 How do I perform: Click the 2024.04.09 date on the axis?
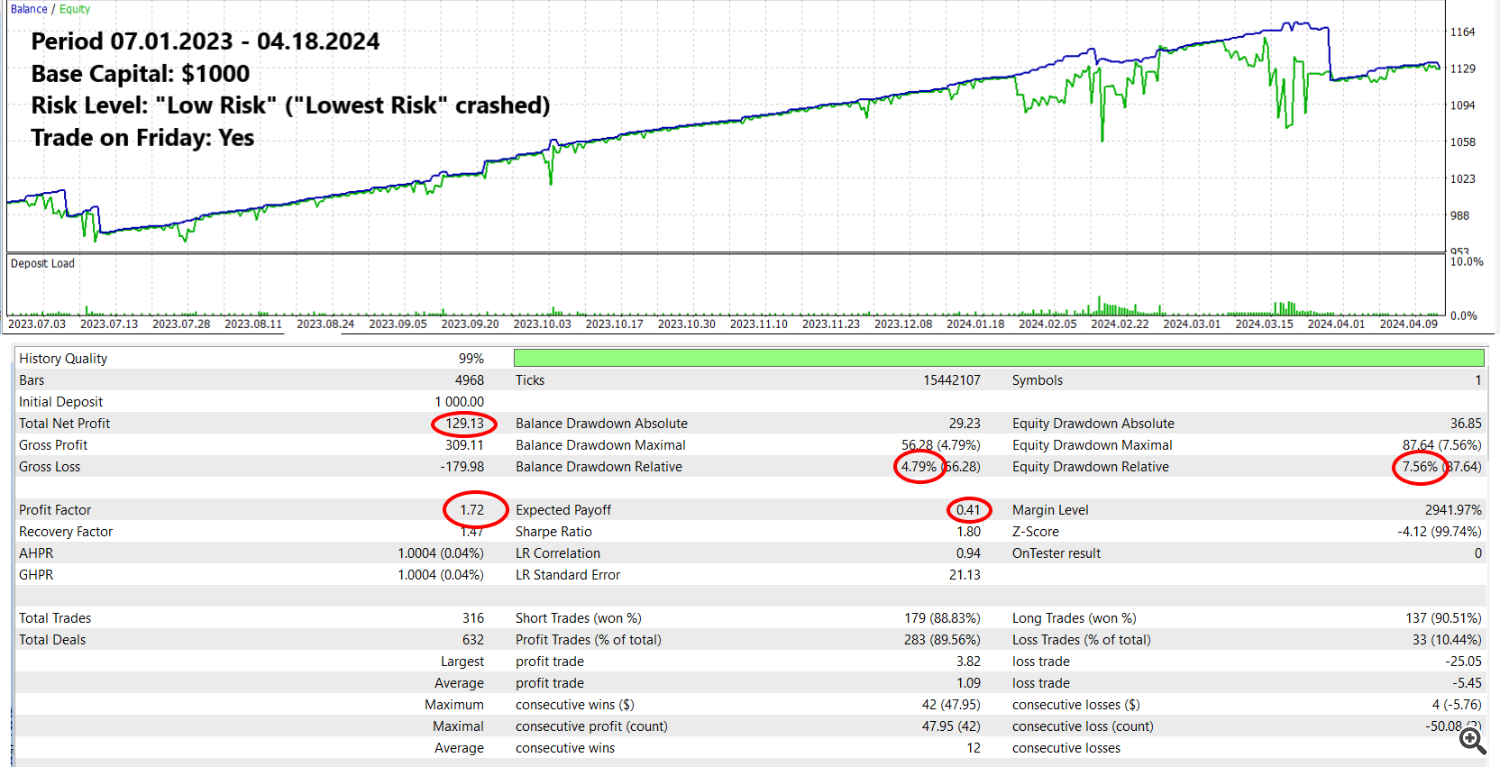(1410, 324)
